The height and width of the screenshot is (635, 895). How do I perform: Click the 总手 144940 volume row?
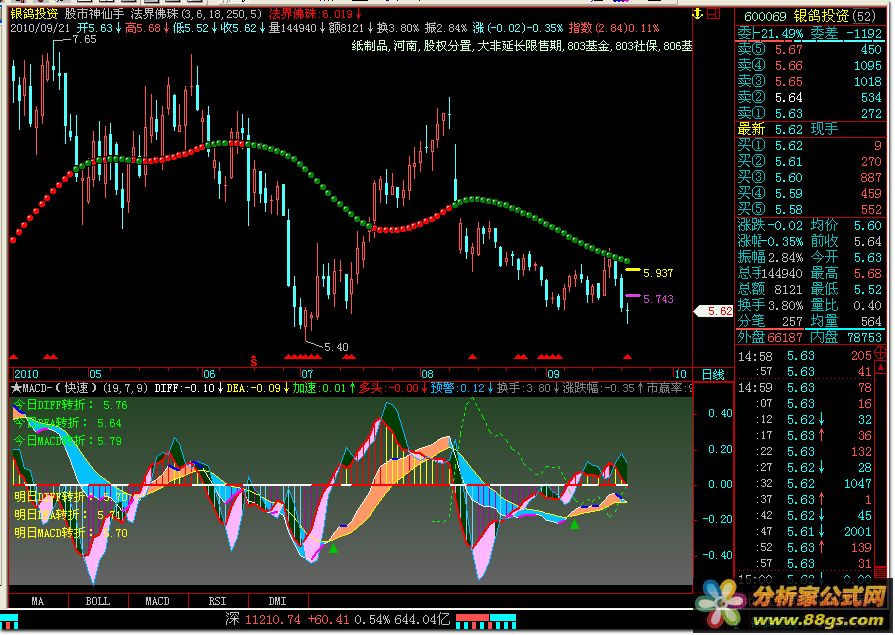(x=770, y=274)
